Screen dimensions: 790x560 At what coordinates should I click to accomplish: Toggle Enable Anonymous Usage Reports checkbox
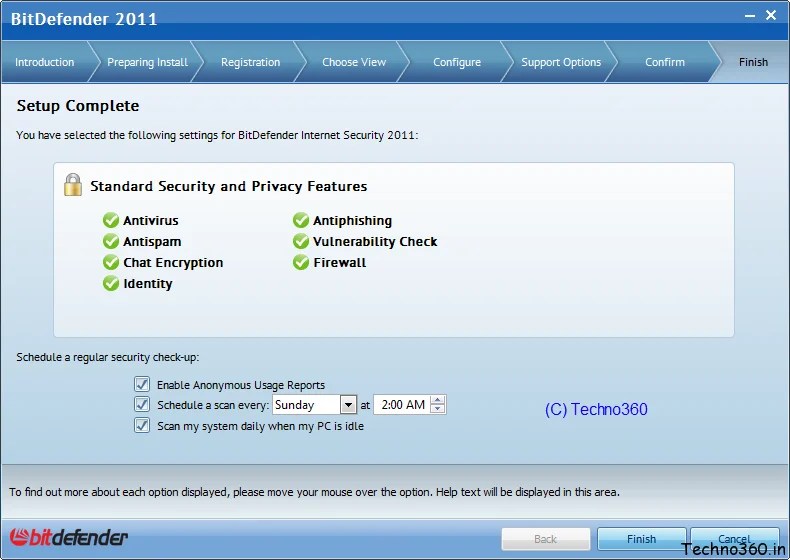[142, 384]
